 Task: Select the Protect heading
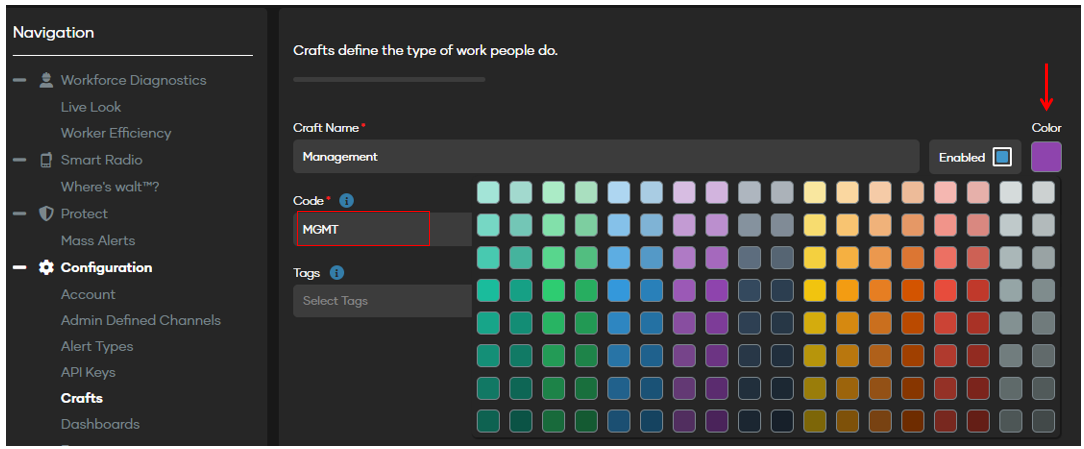pos(84,214)
